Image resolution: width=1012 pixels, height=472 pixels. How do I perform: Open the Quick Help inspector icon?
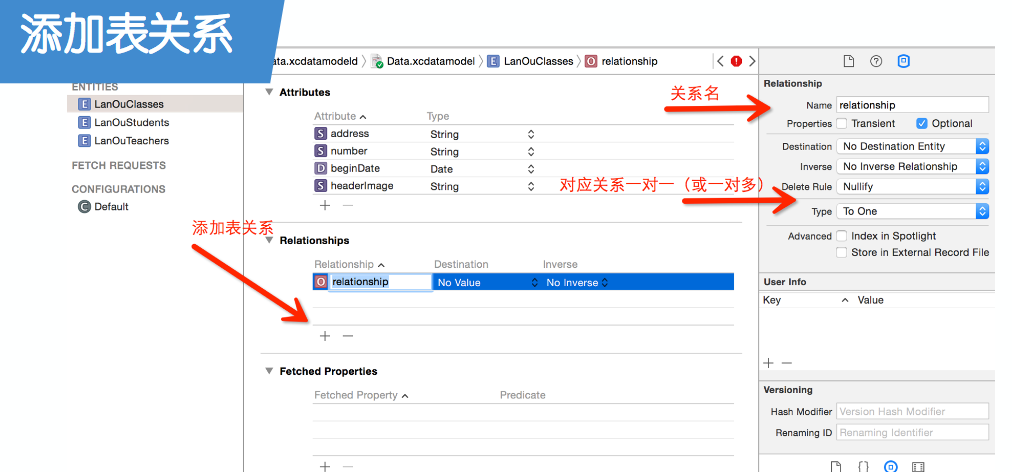(x=876, y=62)
